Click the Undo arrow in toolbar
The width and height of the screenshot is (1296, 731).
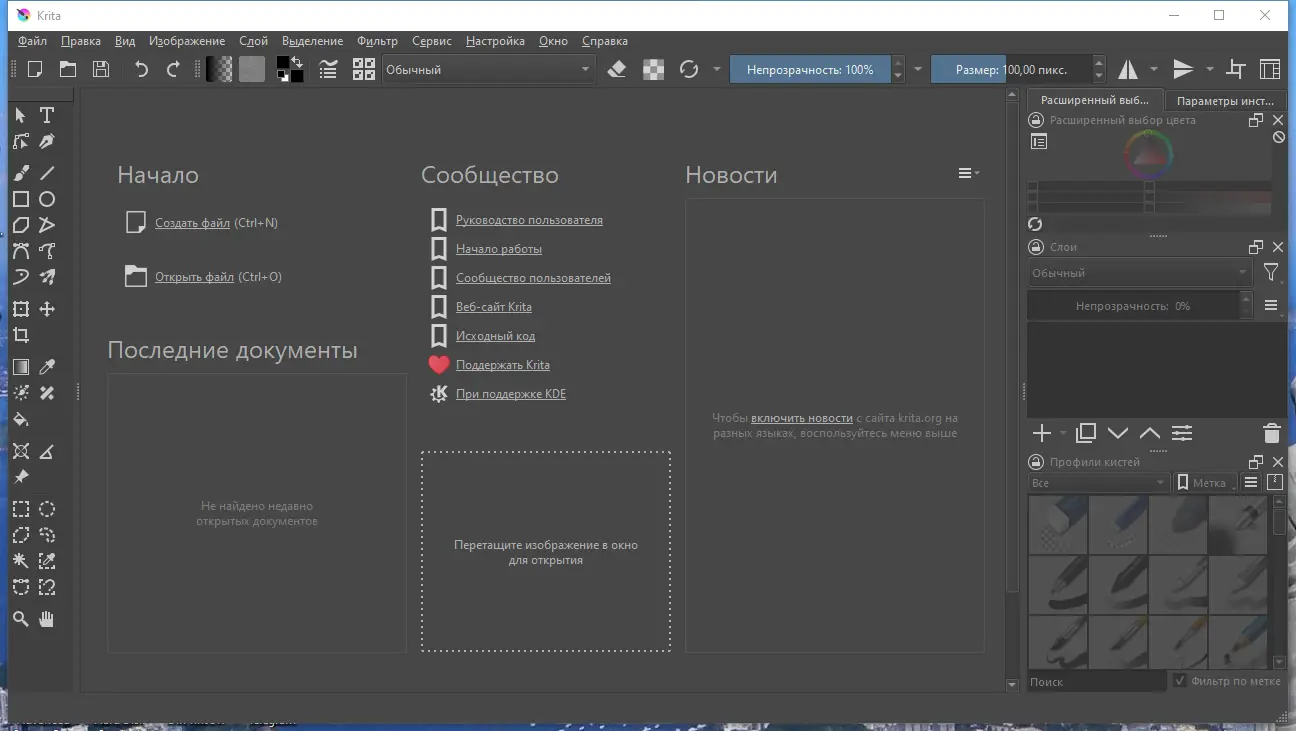(x=141, y=69)
